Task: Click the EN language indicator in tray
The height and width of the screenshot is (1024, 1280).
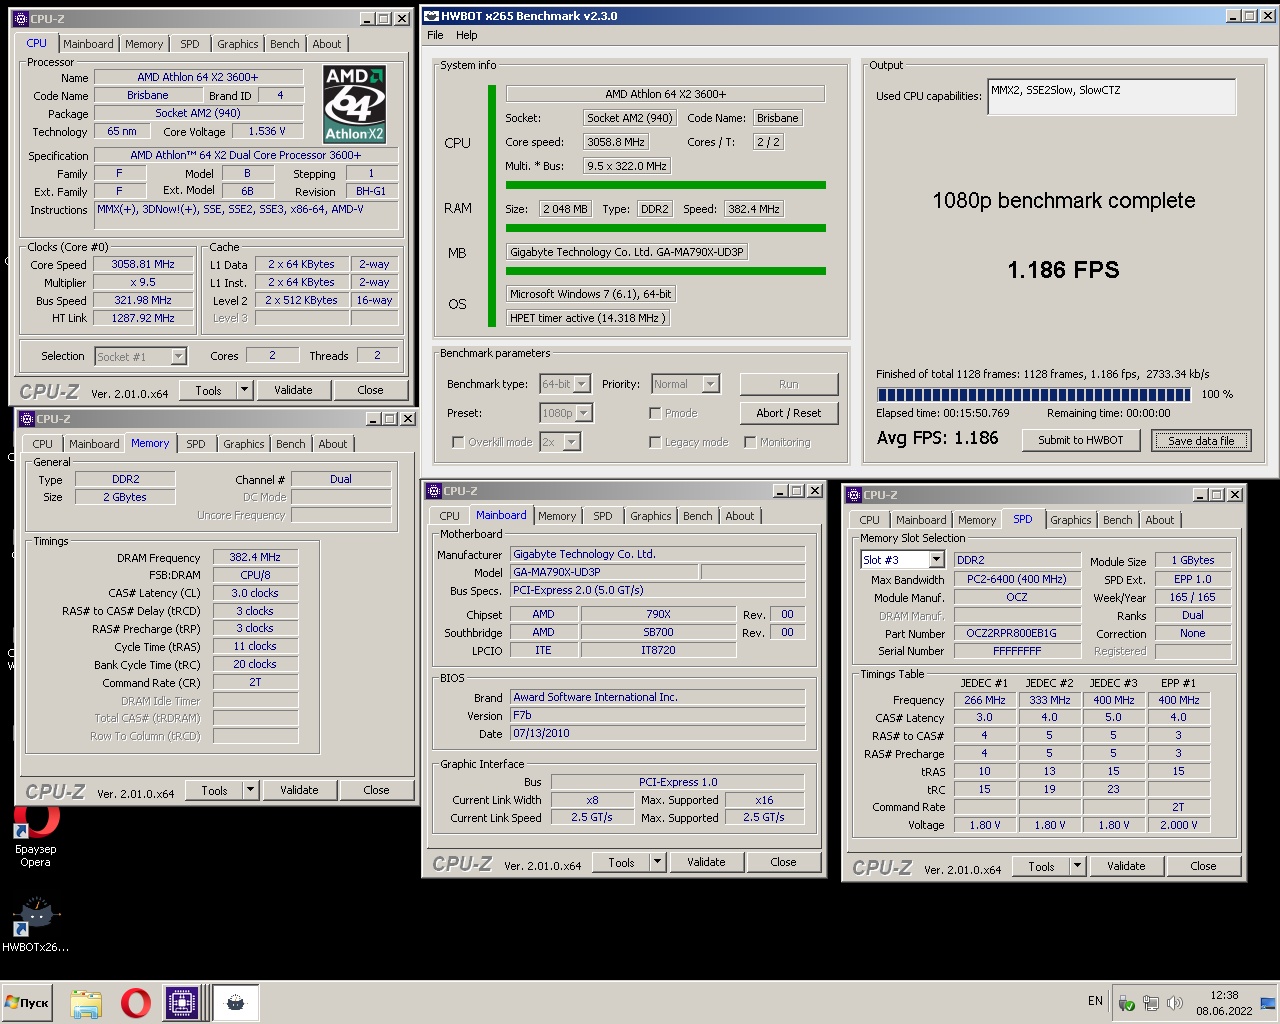Action: tap(1095, 1001)
